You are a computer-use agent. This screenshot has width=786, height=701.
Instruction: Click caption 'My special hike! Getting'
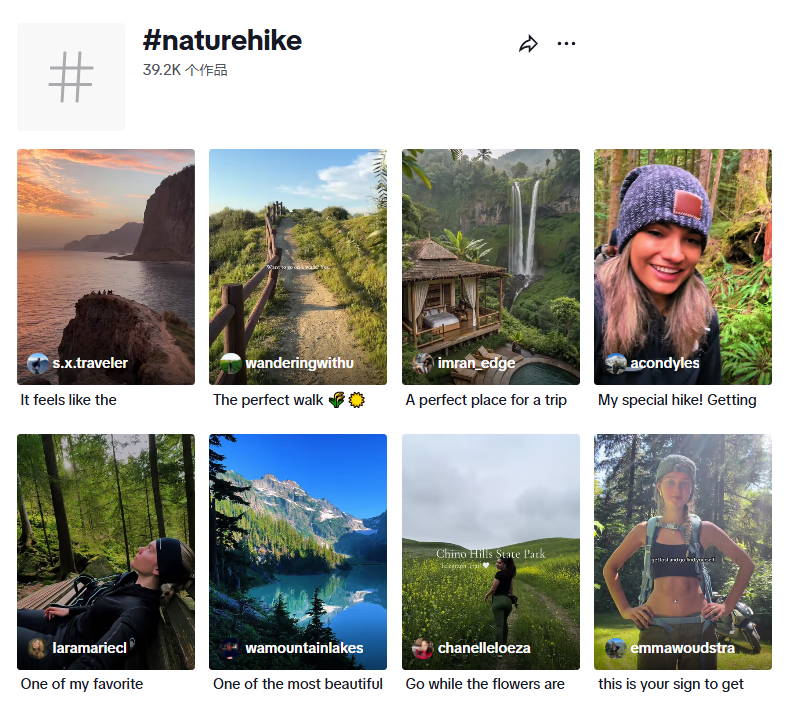[x=677, y=400]
